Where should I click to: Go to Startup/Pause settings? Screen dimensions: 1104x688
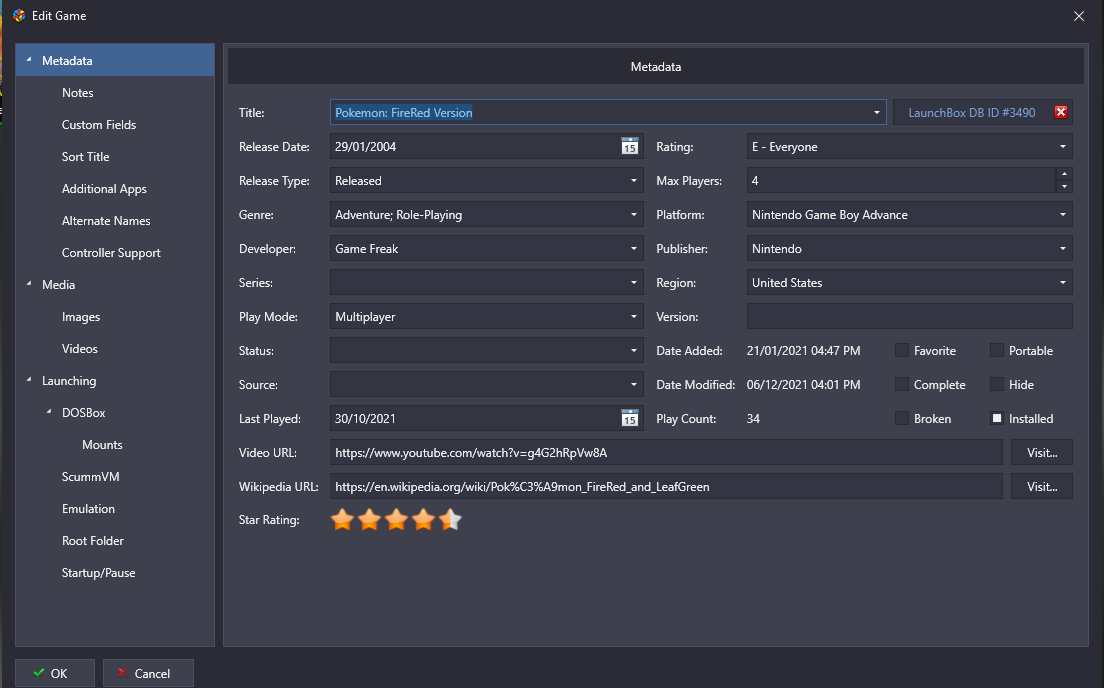point(99,573)
